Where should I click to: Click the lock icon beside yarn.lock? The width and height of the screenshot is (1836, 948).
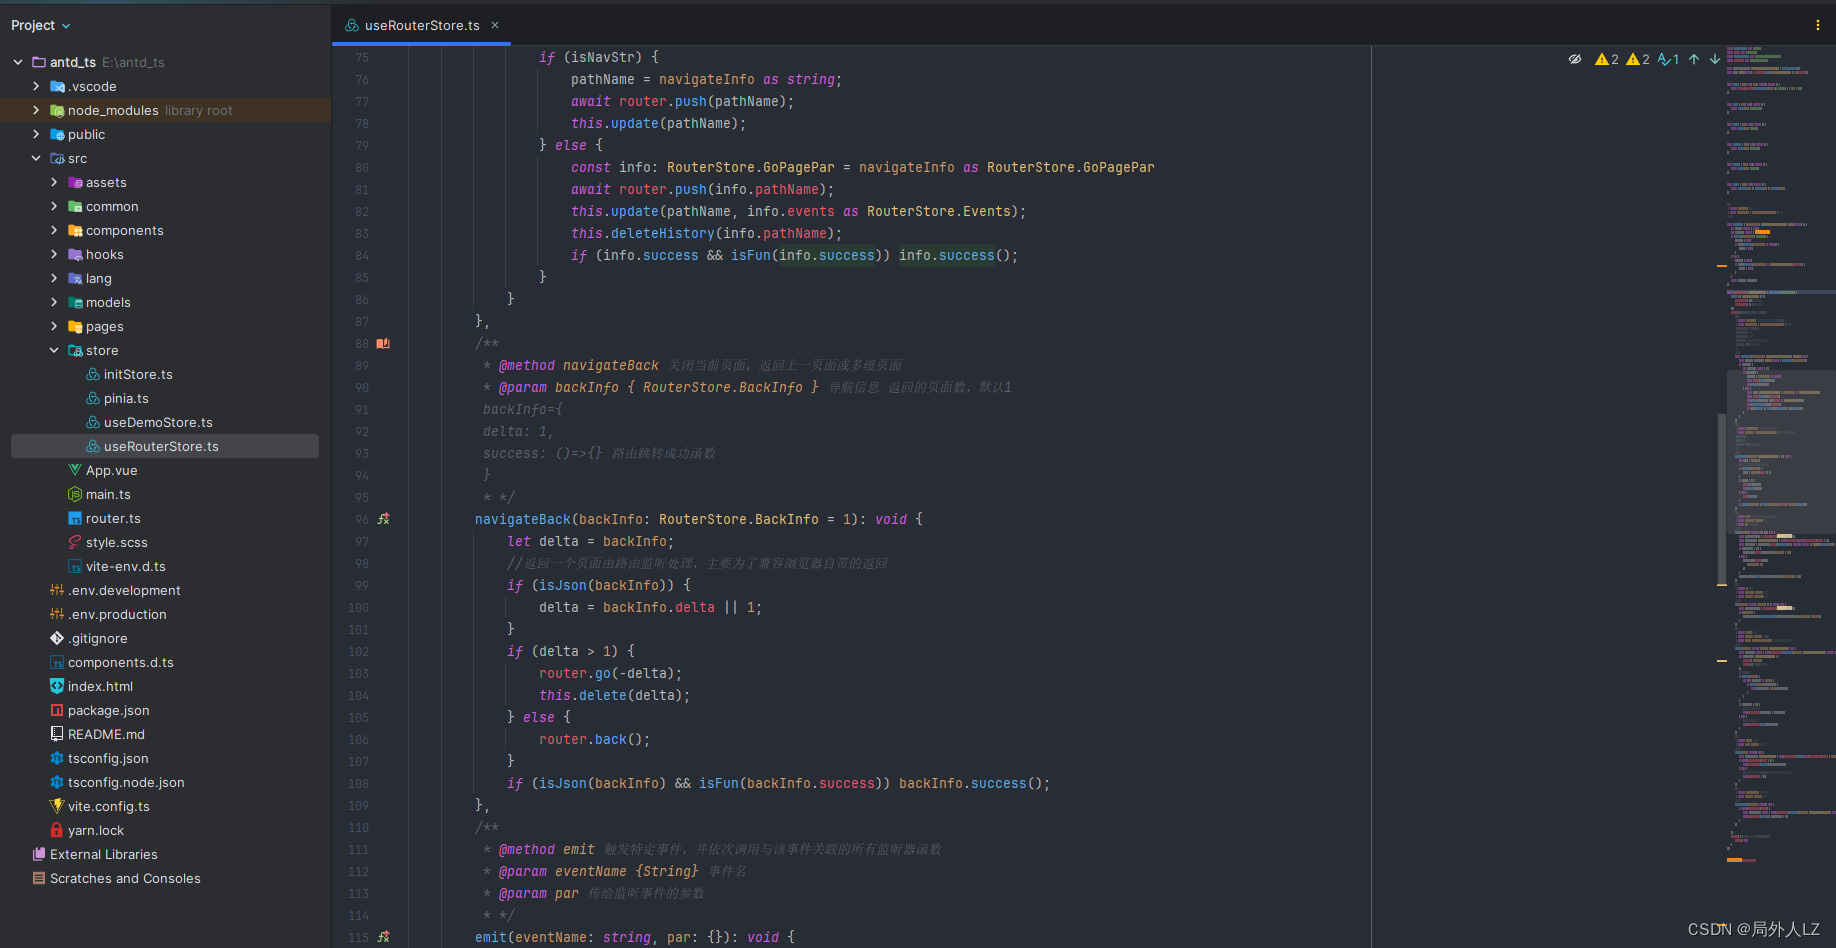pyautogui.click(x=57, y=830)
